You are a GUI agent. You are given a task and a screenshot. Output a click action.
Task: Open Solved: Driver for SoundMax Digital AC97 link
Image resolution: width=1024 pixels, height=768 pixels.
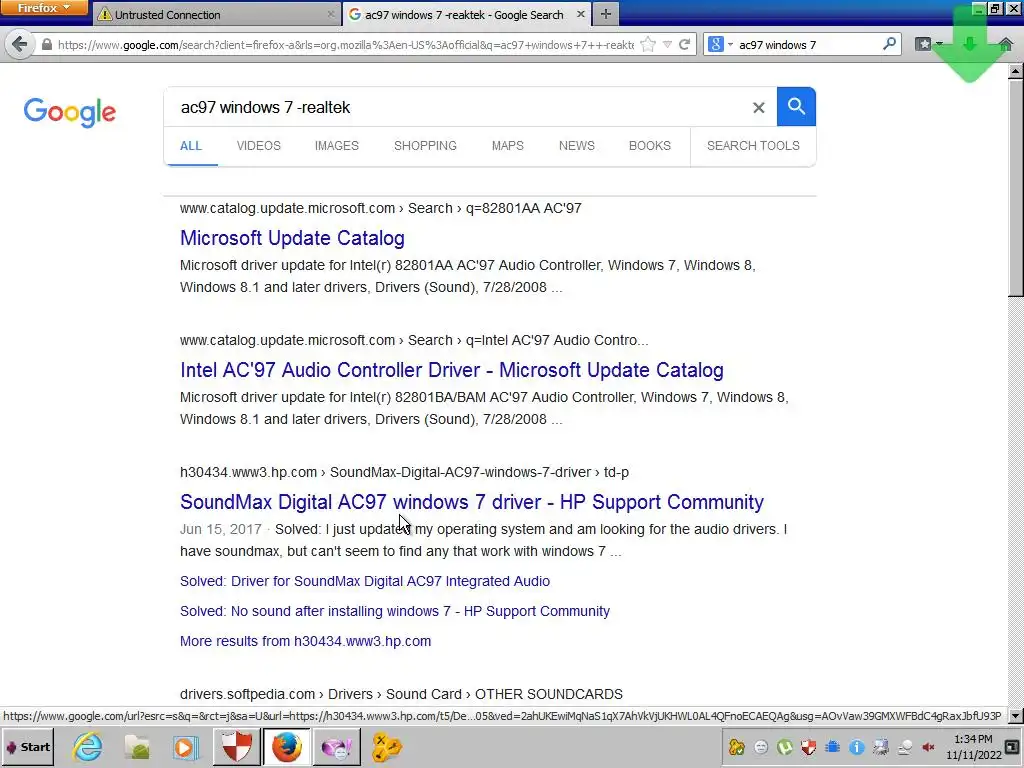click(x=364, y=581)
